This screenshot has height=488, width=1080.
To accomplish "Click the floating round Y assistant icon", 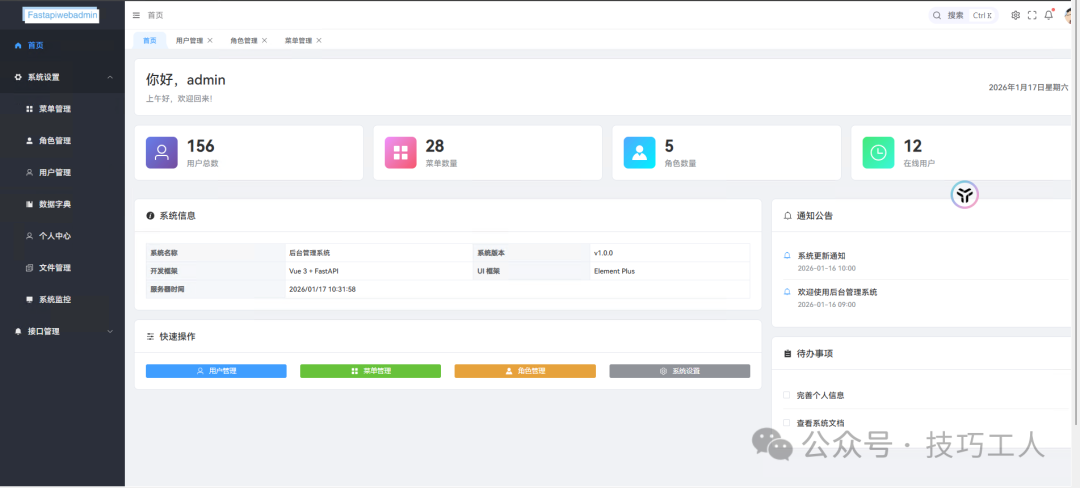I will click(x=965, y=195).
